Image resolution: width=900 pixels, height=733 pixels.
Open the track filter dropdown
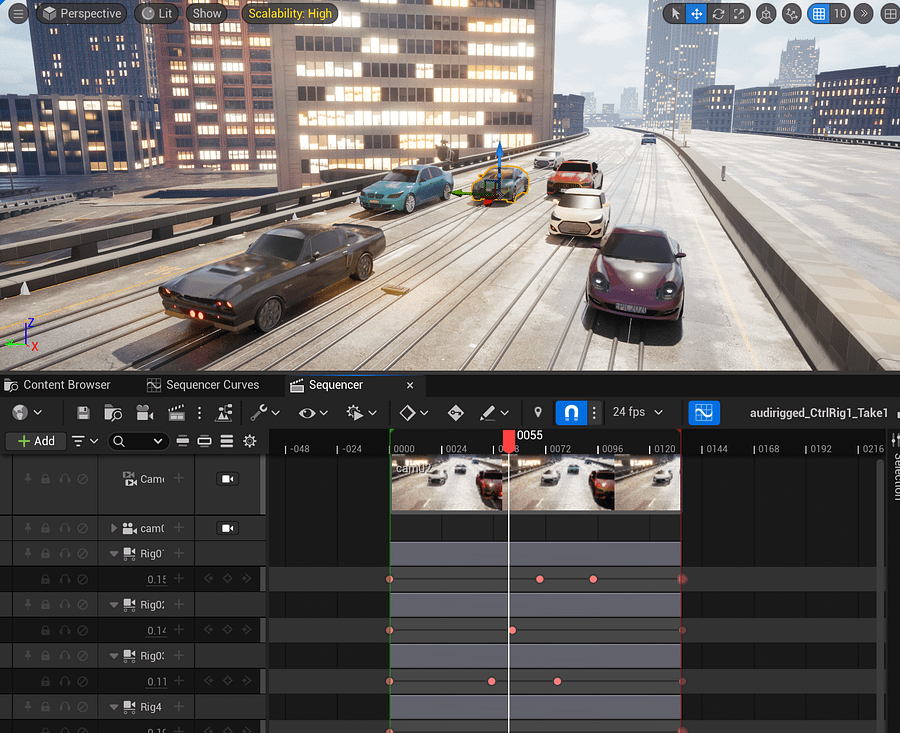(x=84, y=441)
